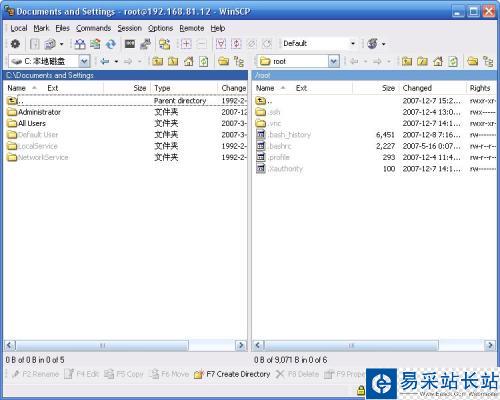Click F7 Create Directory button

point(232,374)
